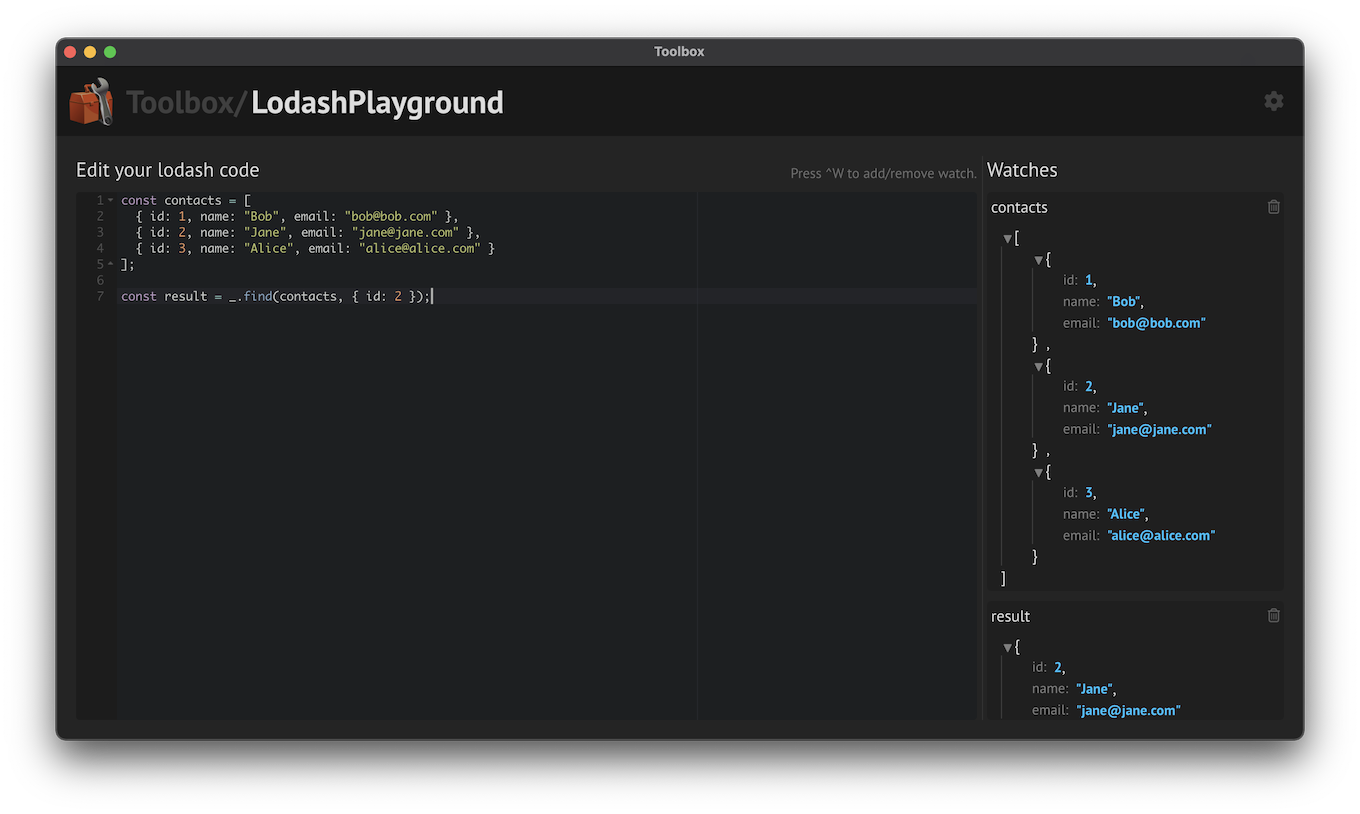This screenshot has height=814, width=1360.
Task: Click the "Alice" name value in watches
Action: coord(1126,514)
